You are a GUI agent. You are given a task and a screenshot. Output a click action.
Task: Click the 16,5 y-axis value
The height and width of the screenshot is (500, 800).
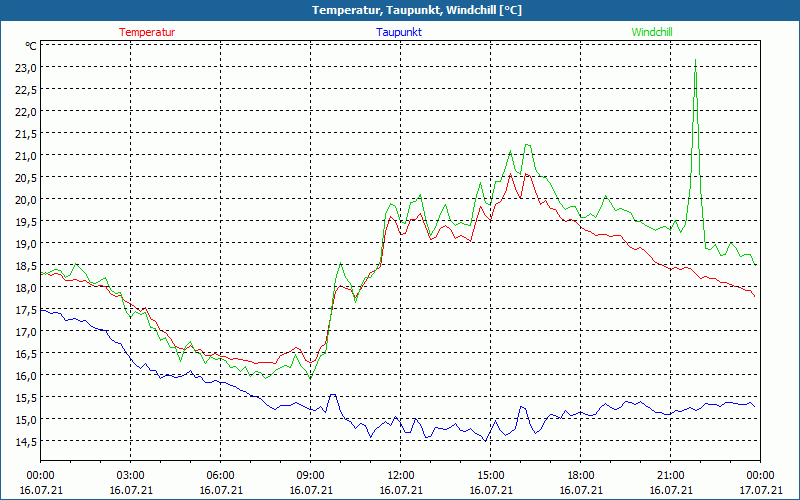[26, 353]
